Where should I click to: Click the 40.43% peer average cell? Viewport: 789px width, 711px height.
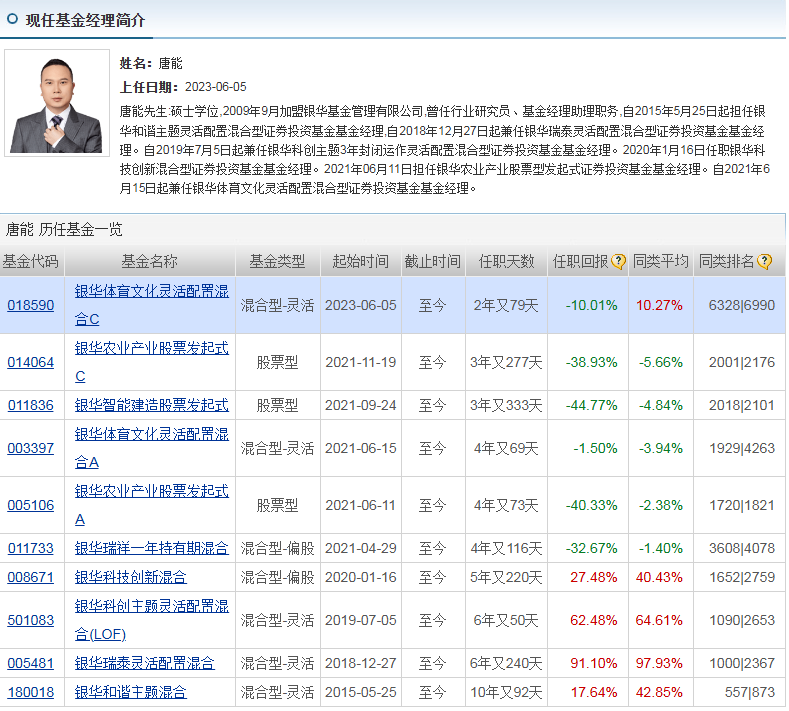(x=659, y=577)
